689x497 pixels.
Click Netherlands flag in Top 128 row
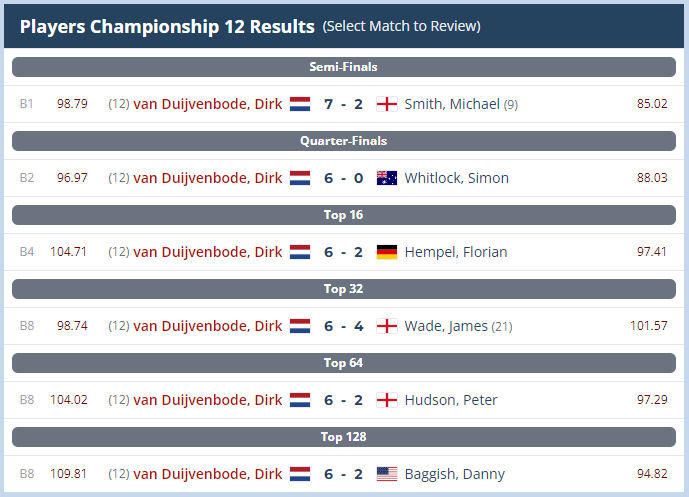point(300,474)
